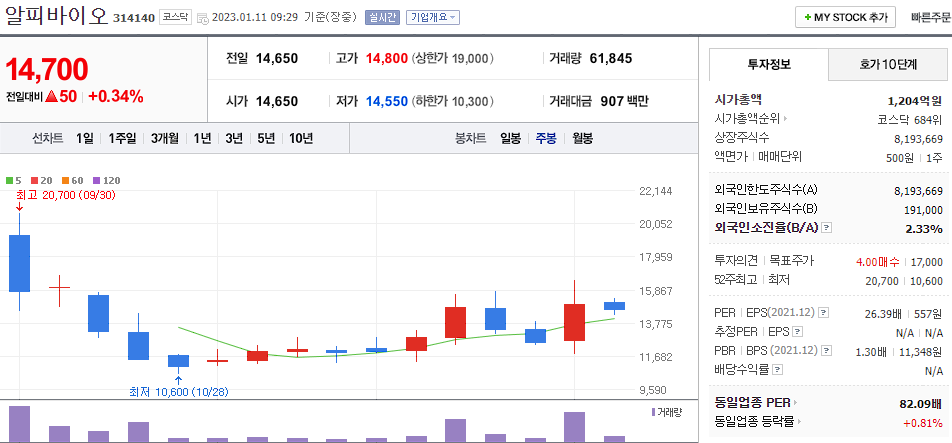Click the 코스닥 684위 ranking text
Screen dimensions: 952x443
click(x=910, y=120)
